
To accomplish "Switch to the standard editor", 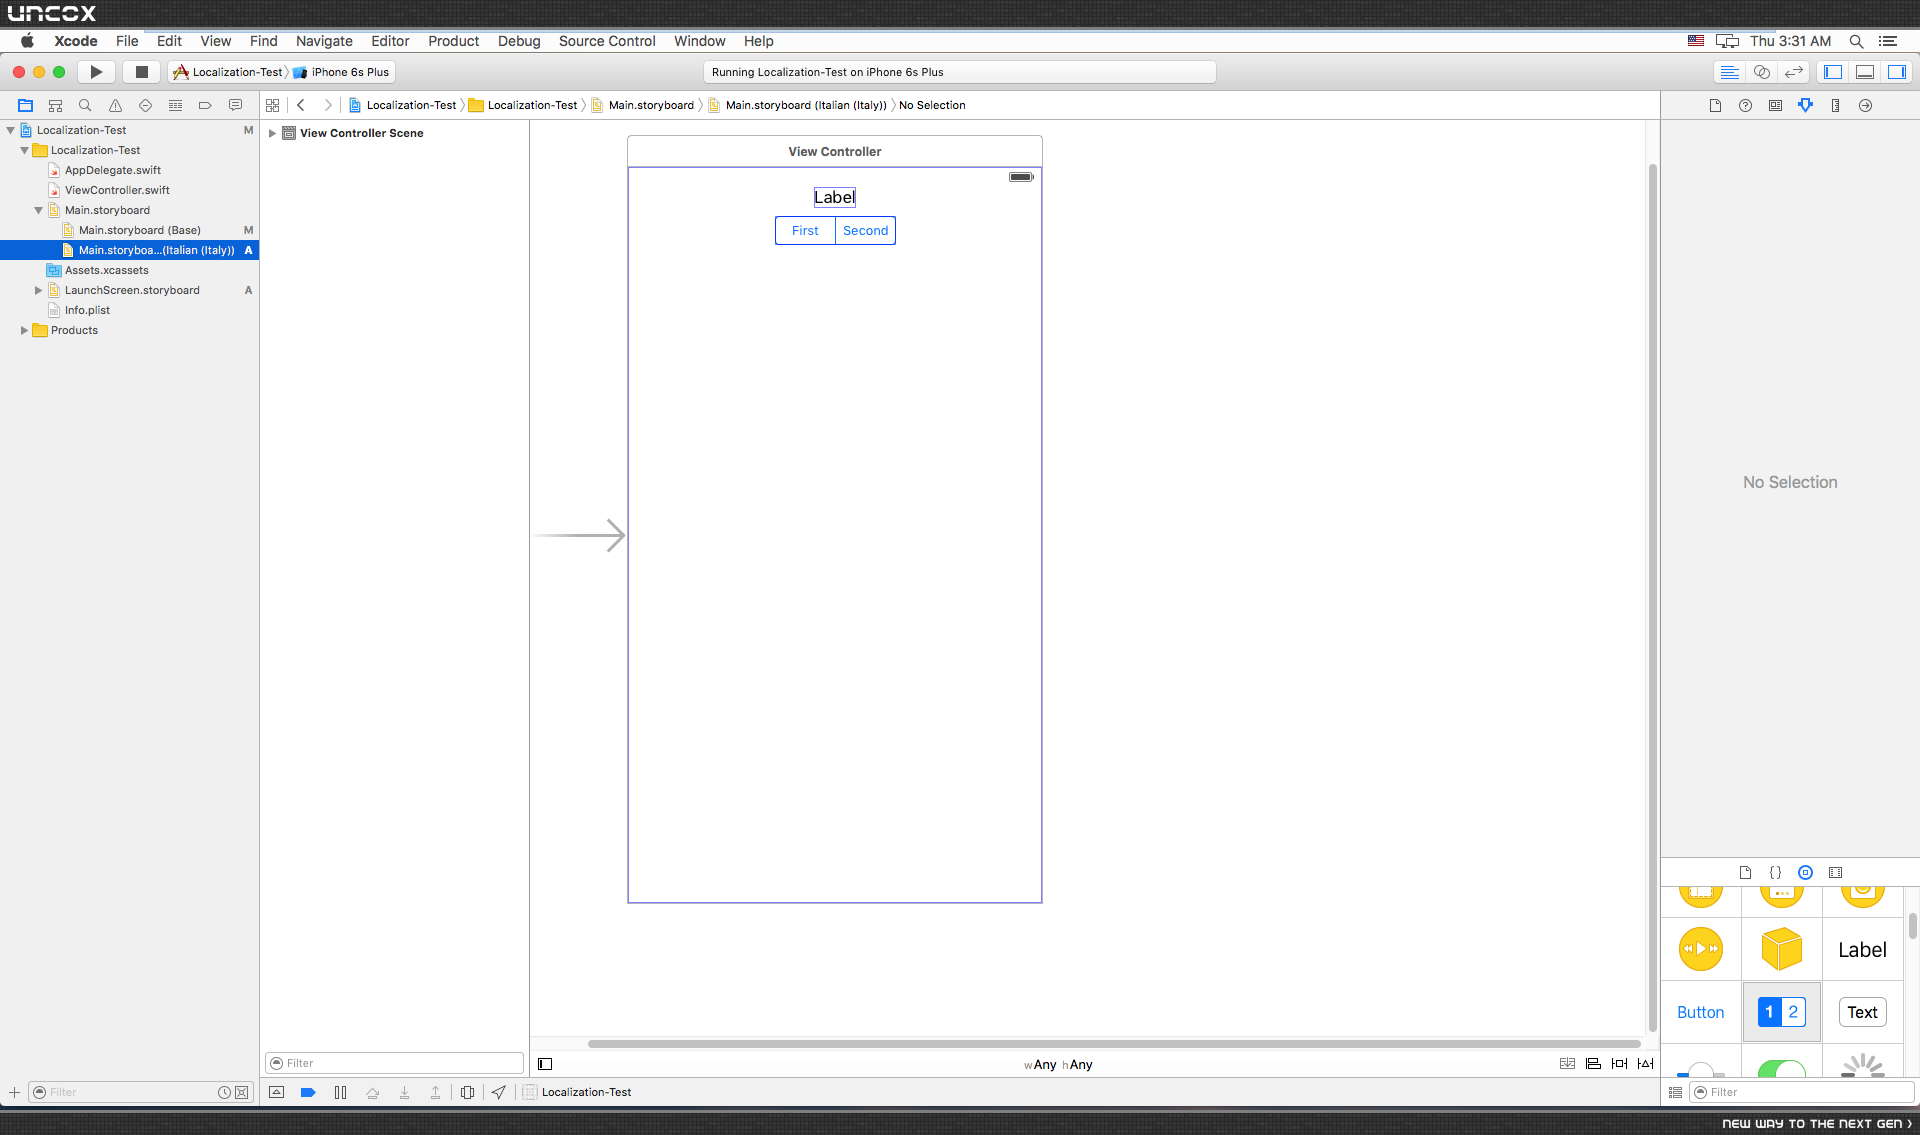I will [1729, 72].
